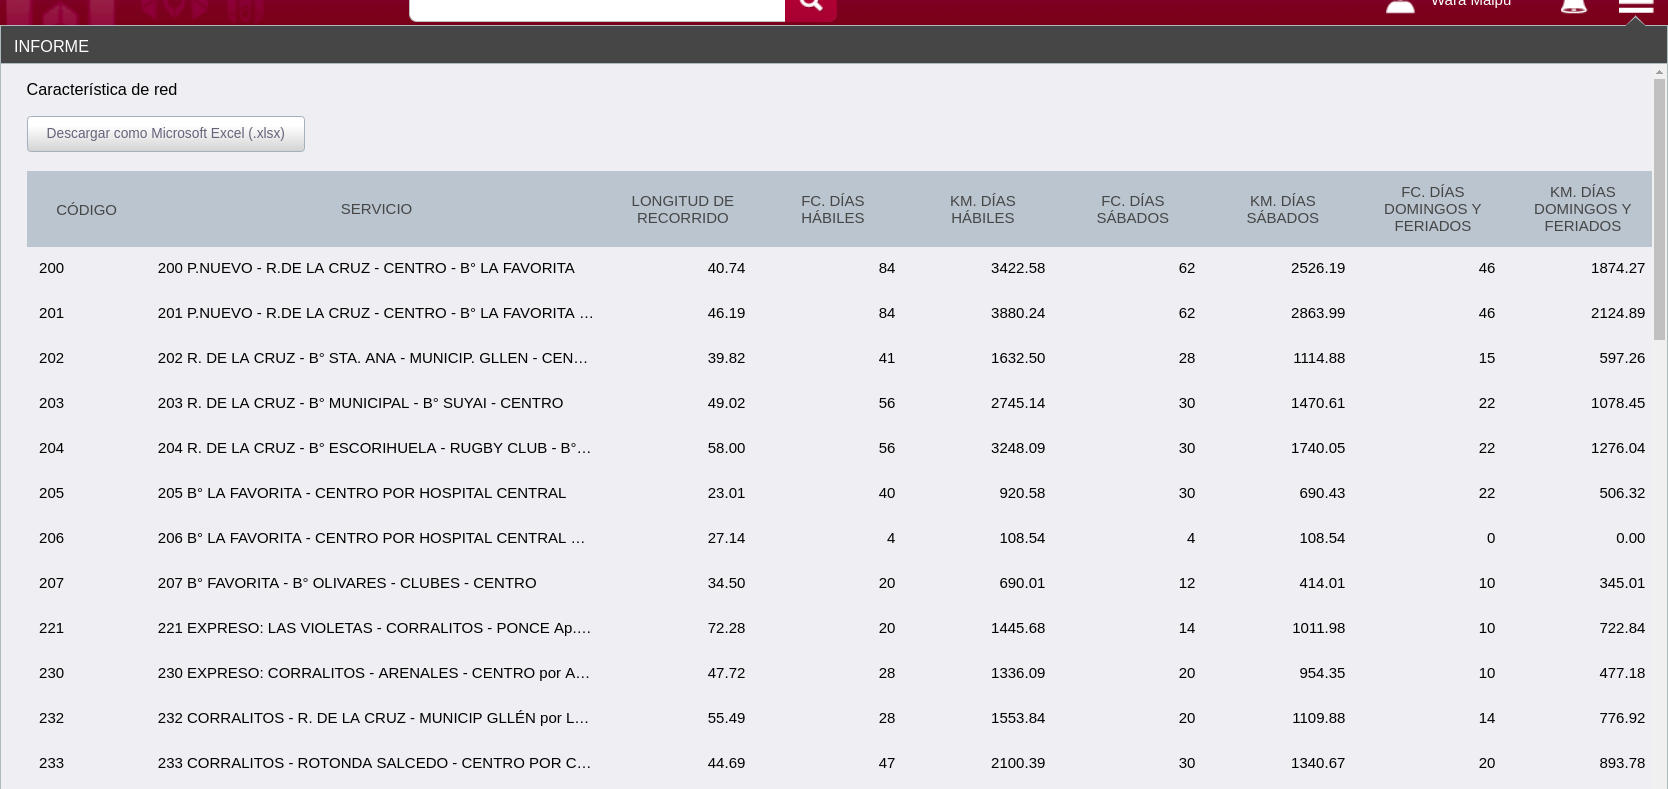The height and width of the screenshot is (789, 1668).
Task: Click inside the top search field
Action: [x=597, y=8]
